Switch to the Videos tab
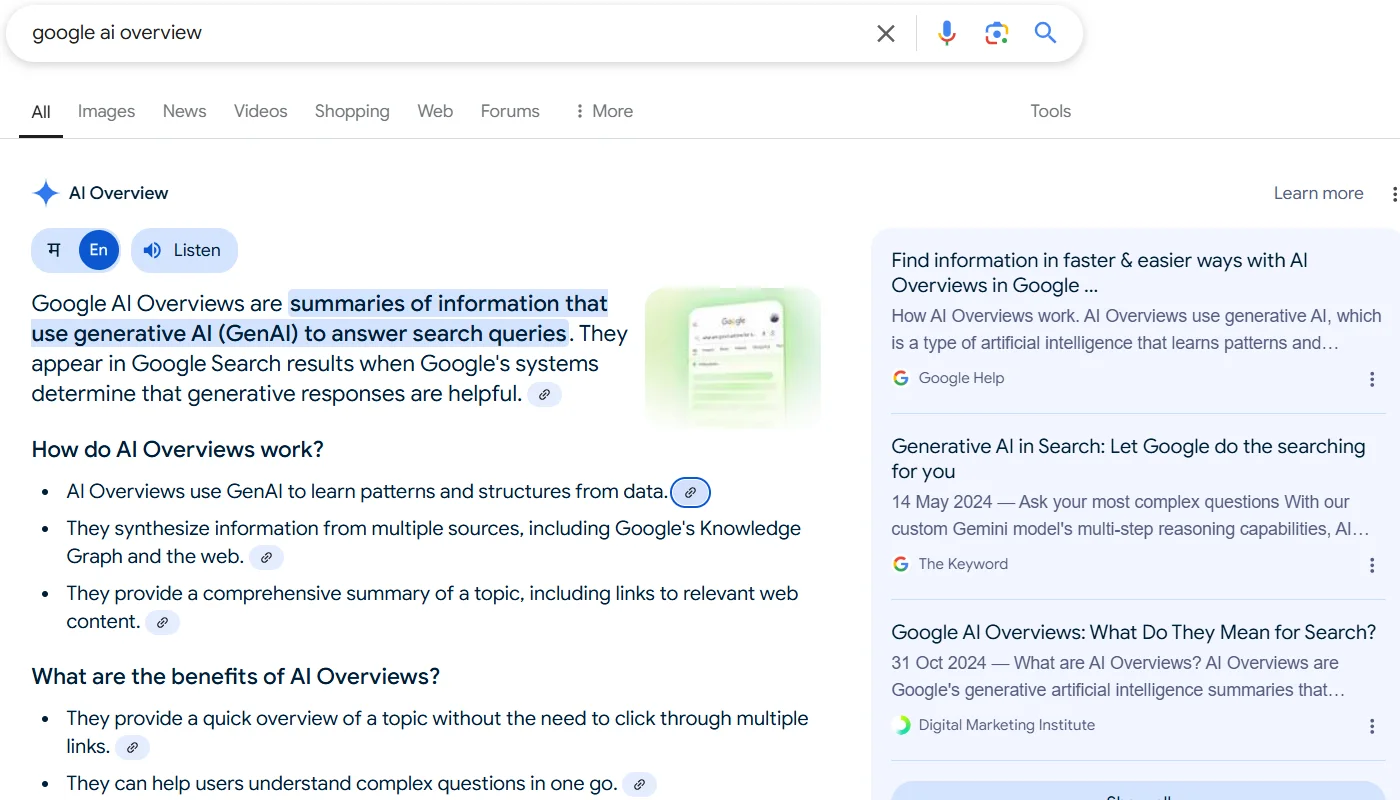 tap(261, 111)
